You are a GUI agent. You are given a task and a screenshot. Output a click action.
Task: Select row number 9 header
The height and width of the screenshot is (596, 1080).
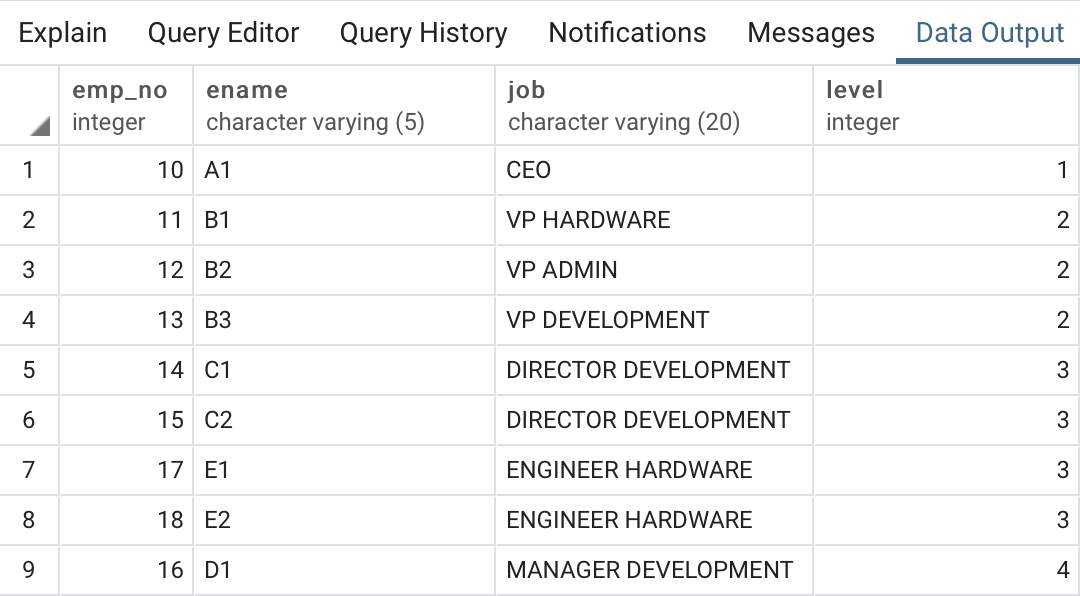pyautogui.click(x=29, y=570)
